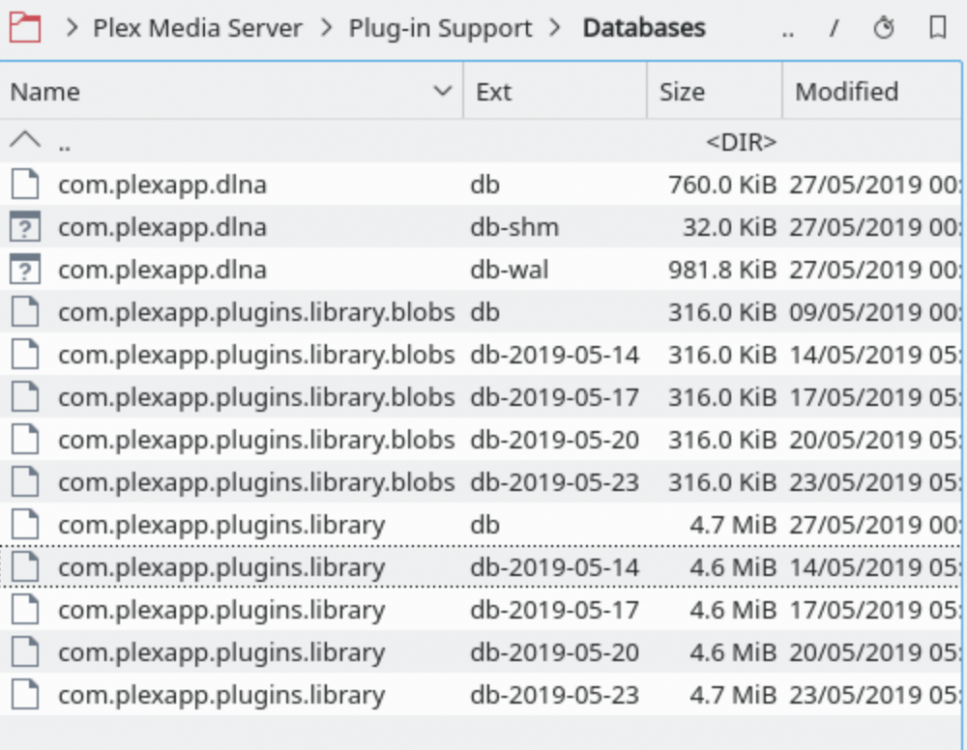Image resolution: width=967 pixels, height=750 pixels.
Task: Click the 981.8 KiB size cell
Action: point(722,270)
